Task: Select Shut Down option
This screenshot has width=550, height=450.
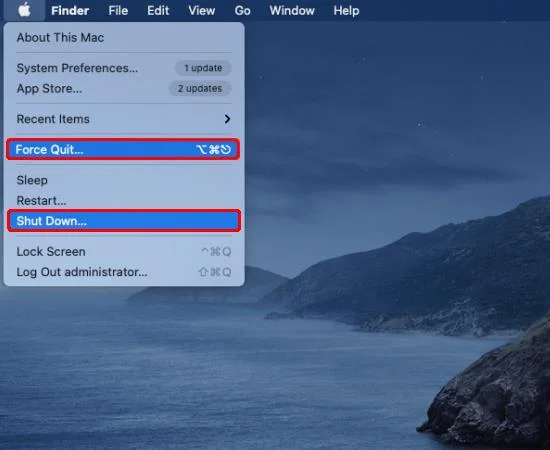Action: coord(124,221)
